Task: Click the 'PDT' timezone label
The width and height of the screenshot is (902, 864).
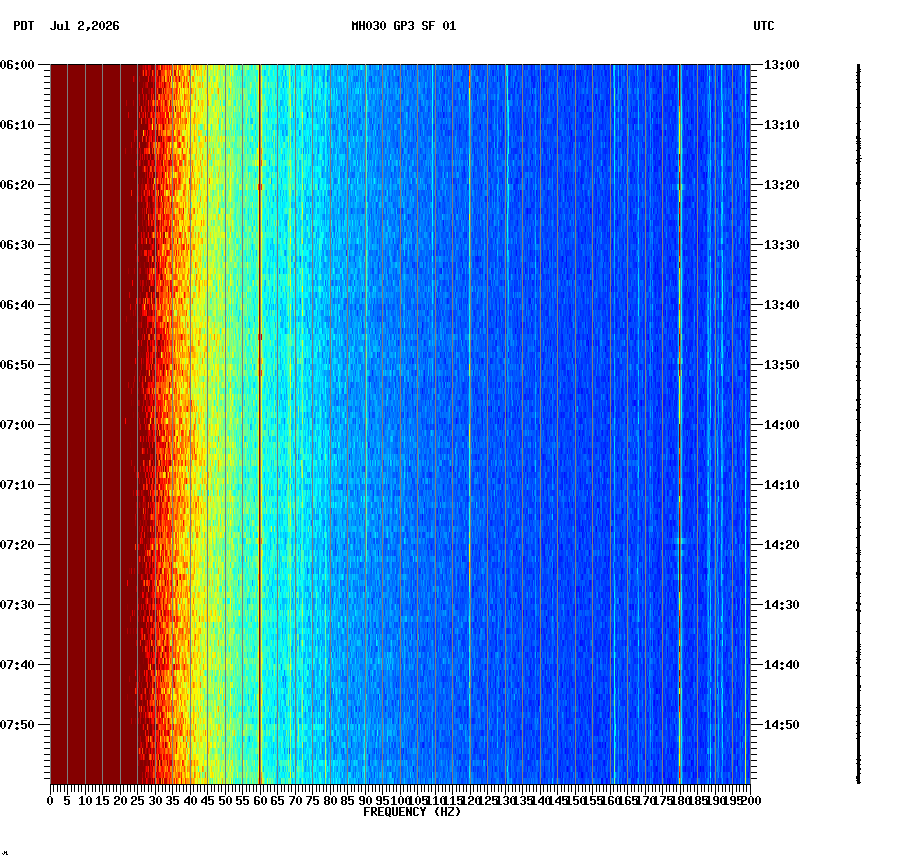Action: point(24,26)
